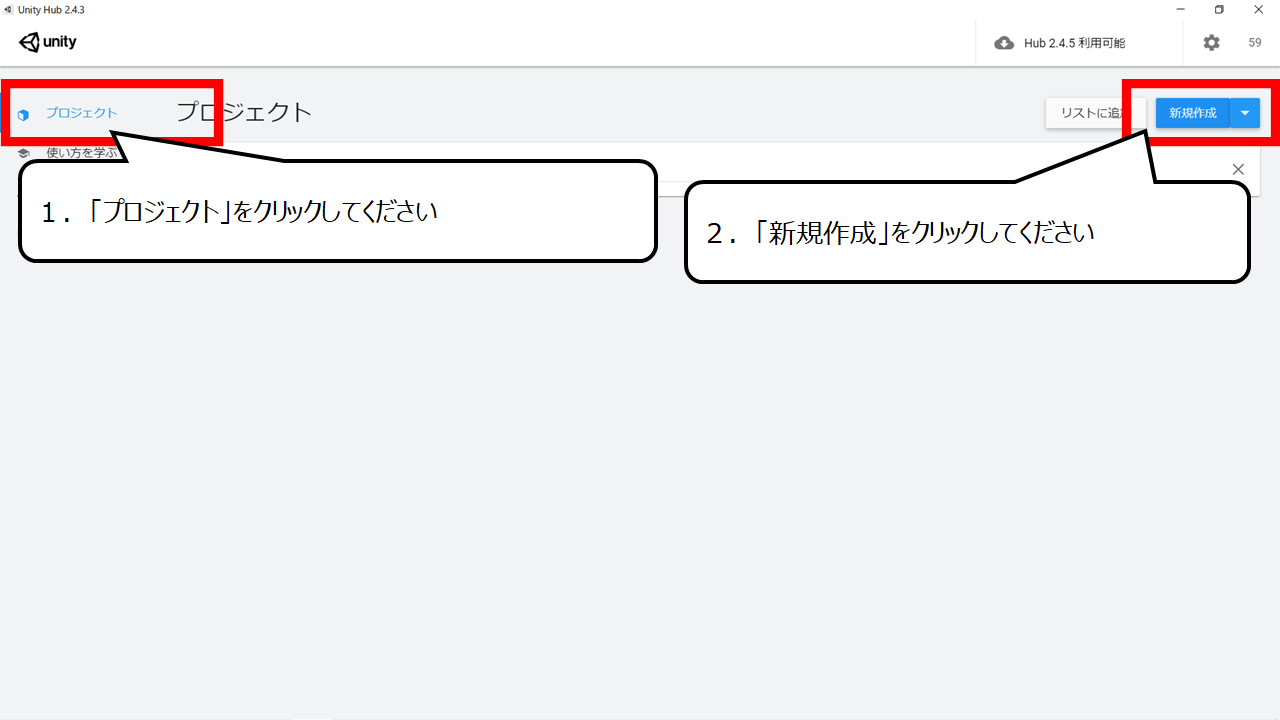Close the Unity Hub window

[1259, 9]
